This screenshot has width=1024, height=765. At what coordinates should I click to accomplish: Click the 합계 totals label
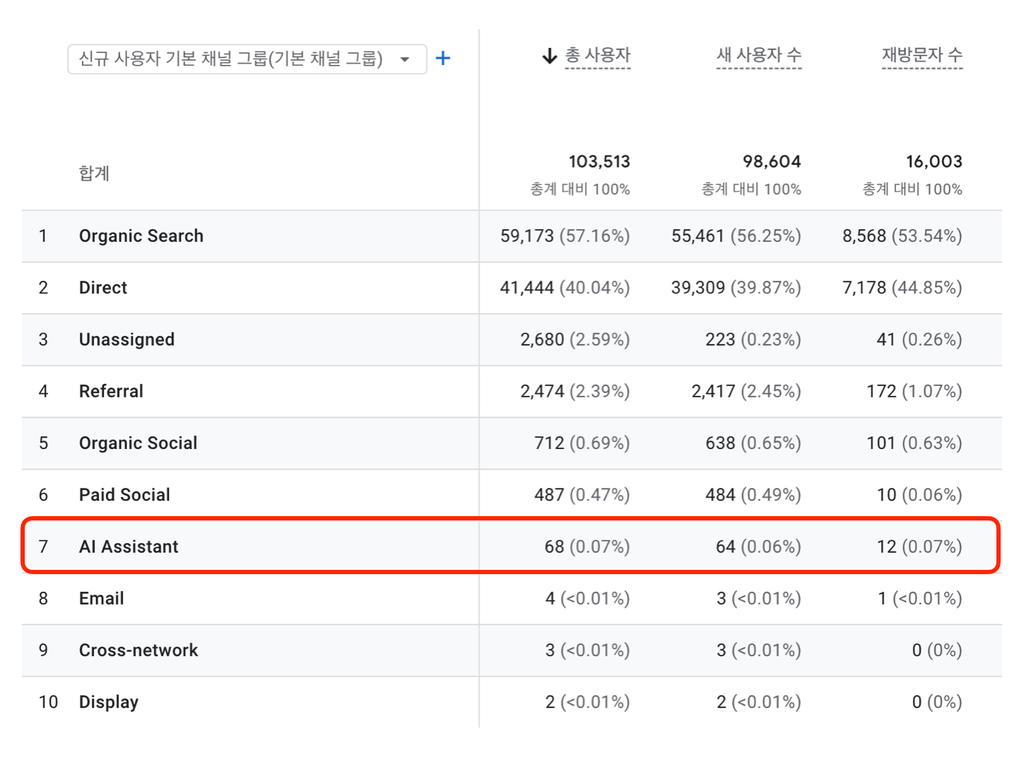pyautogui.click(x=94, y=173)
